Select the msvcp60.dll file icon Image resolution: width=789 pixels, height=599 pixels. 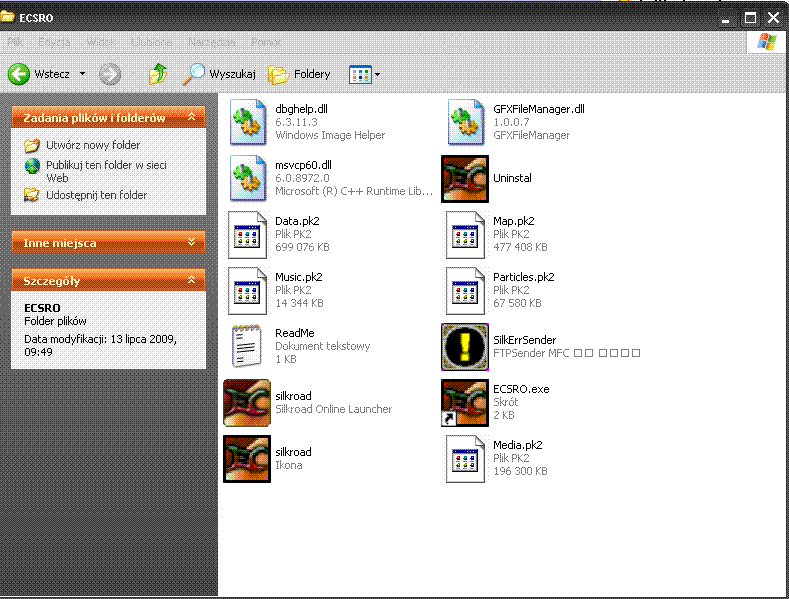(x=247, y=178)
